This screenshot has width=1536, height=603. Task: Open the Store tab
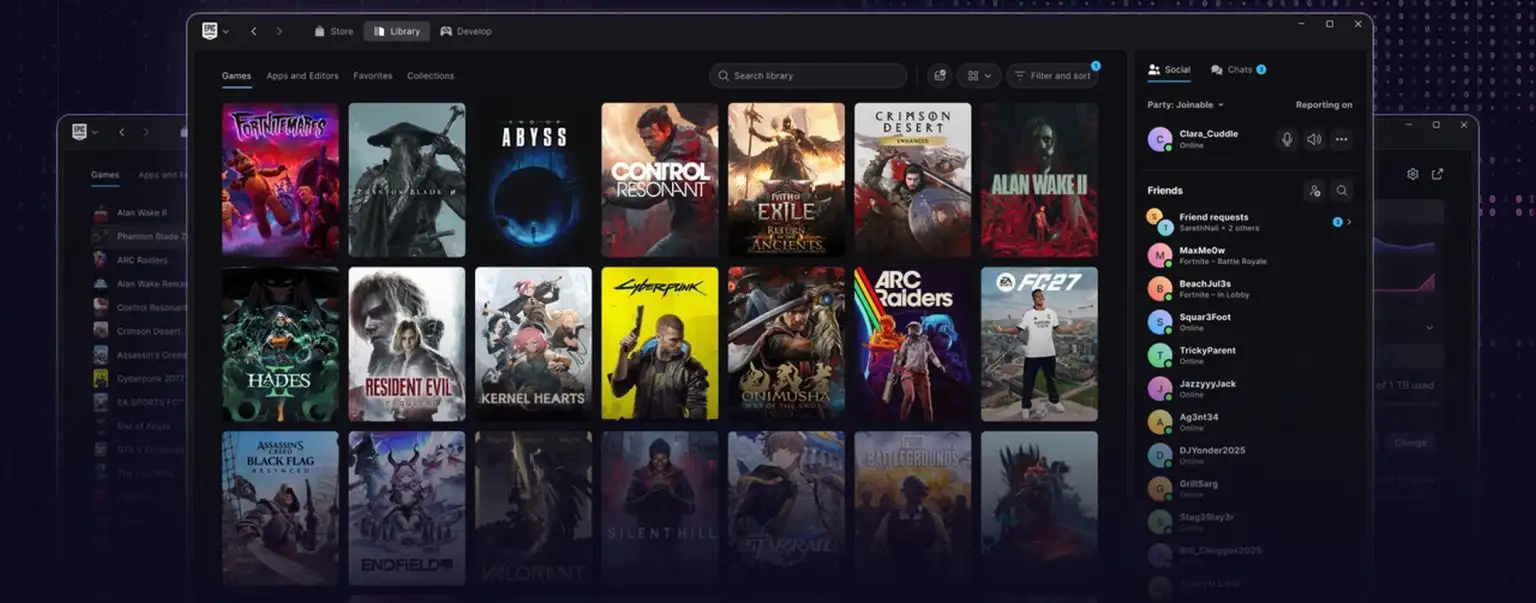point(334,32)
